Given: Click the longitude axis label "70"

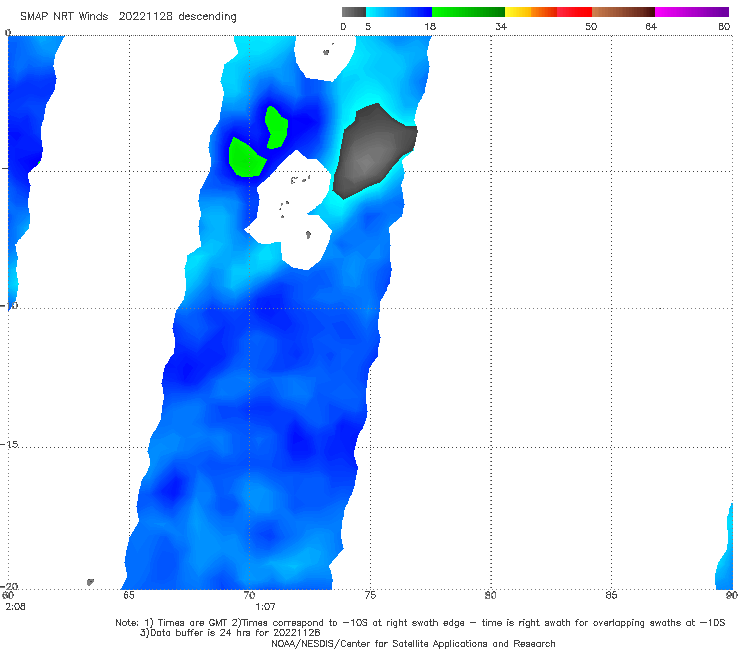Looking at the screenshot, I should point(249,595).
